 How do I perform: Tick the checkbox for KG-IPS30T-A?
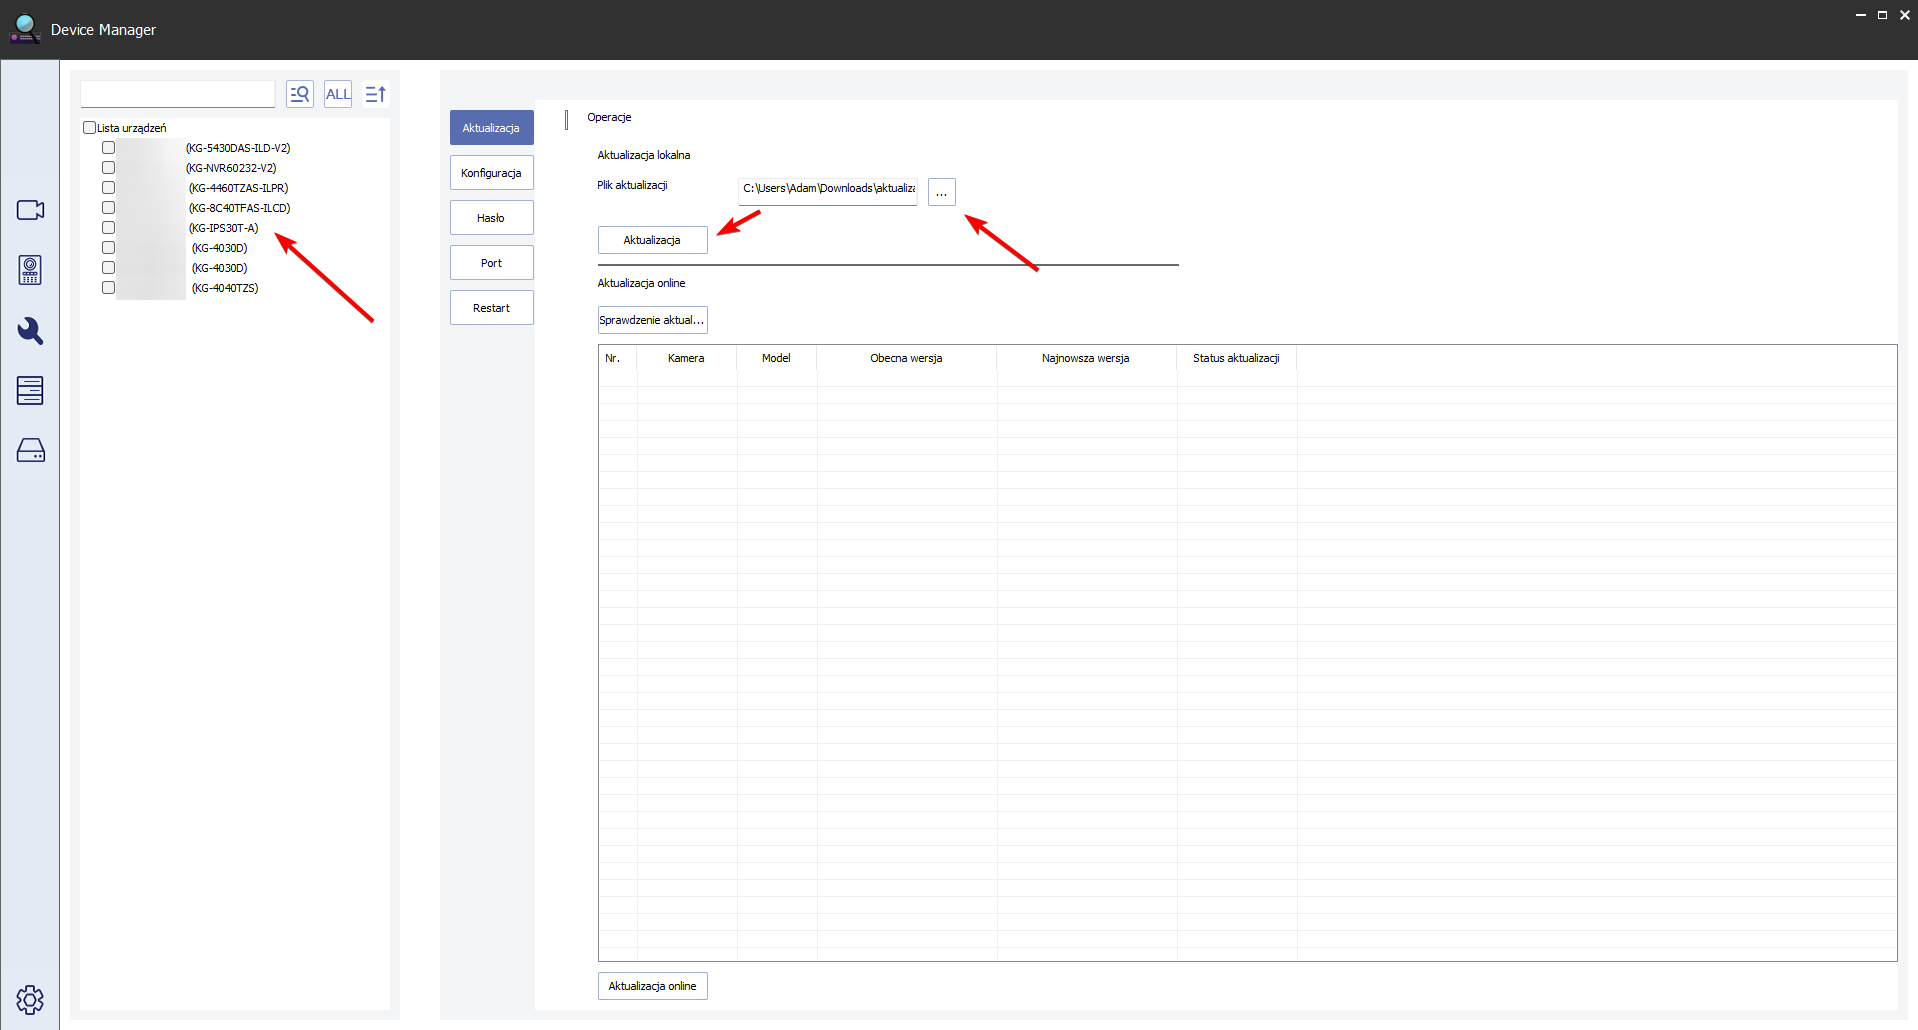(x=108, y=228)
